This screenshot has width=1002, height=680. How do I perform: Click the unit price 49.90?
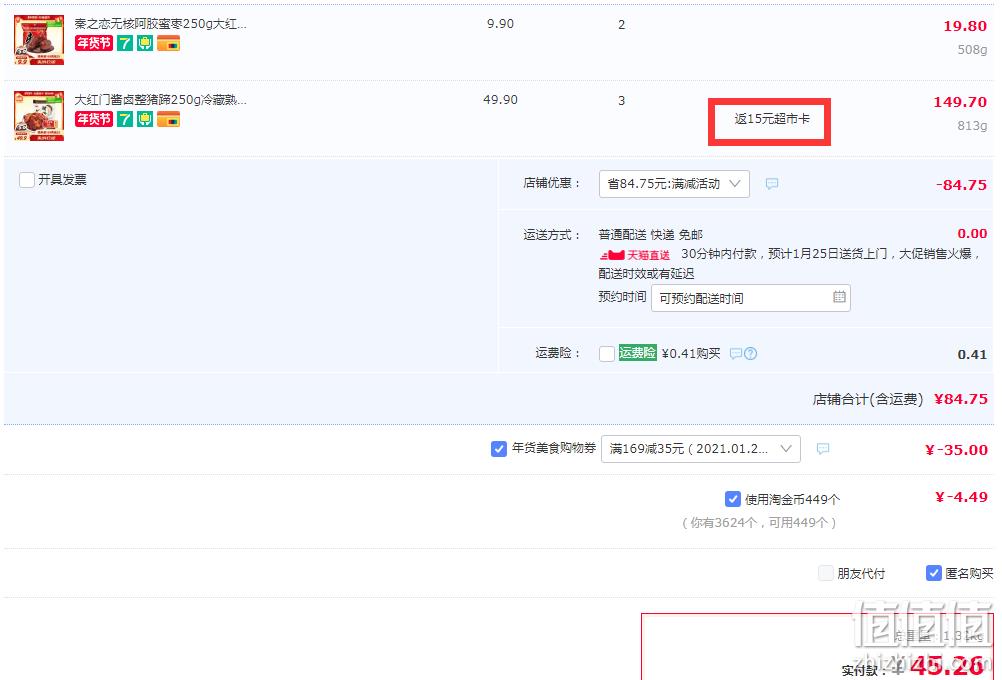(500, 100)
